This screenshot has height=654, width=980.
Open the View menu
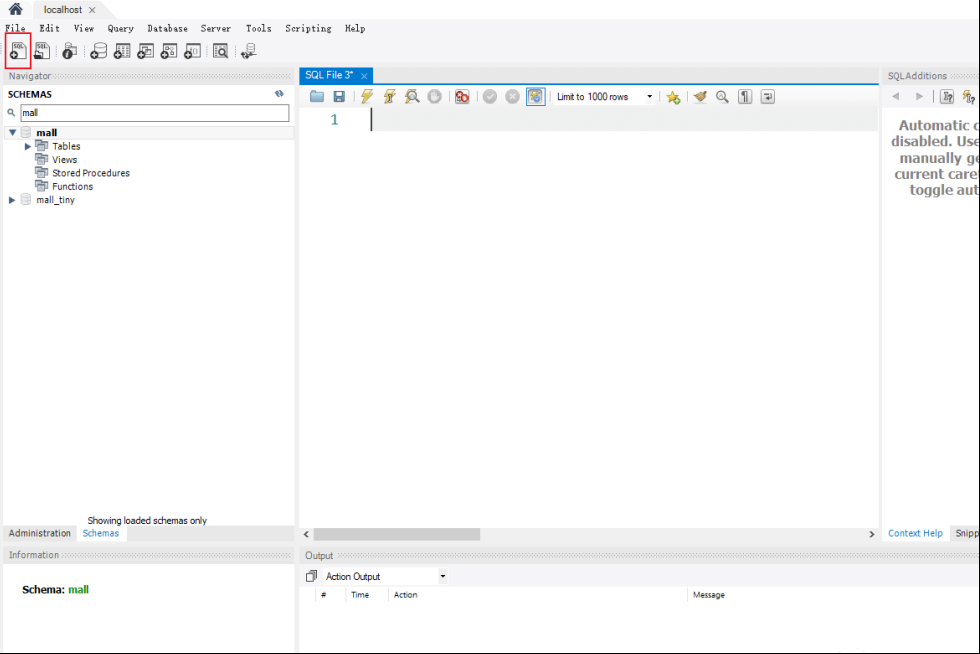[x=84, y=28]
